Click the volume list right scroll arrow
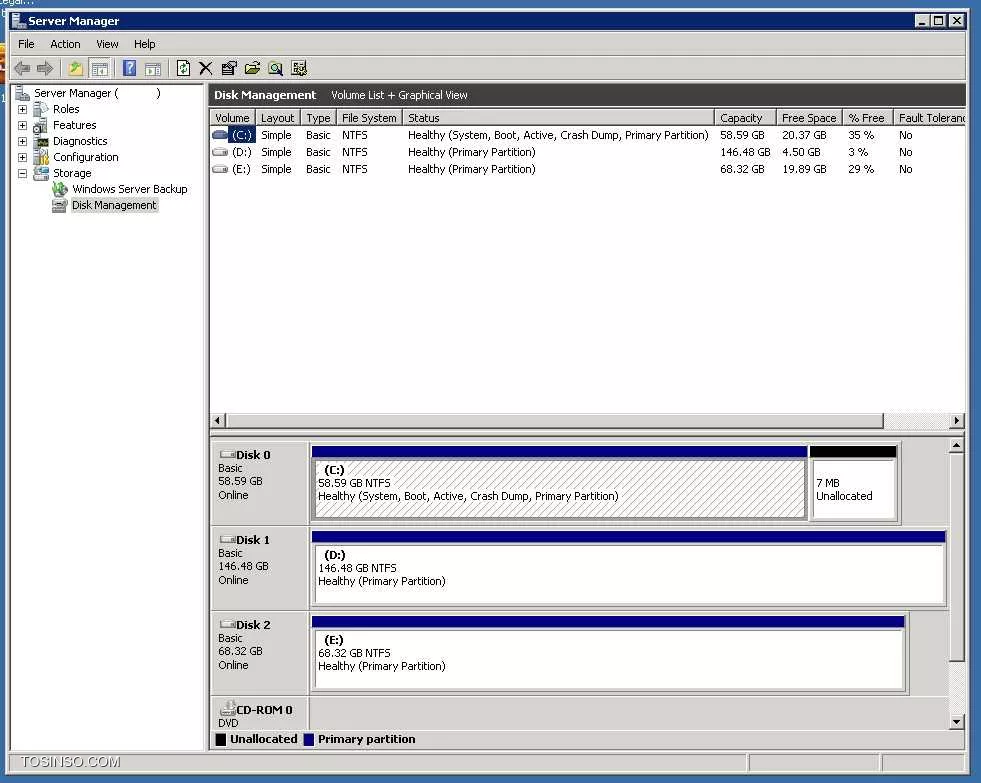The height and width of the screenshot is (783, 981). [x=956, y=420]
